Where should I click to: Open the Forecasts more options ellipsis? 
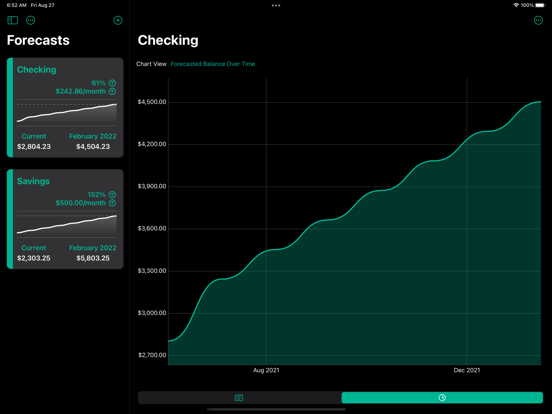(31, 20)
